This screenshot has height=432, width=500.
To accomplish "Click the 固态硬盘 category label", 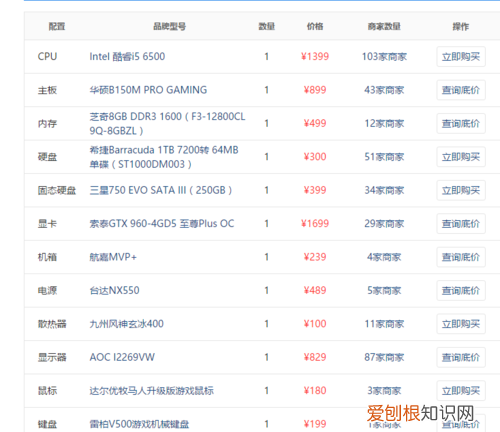I will click(57, 190).
